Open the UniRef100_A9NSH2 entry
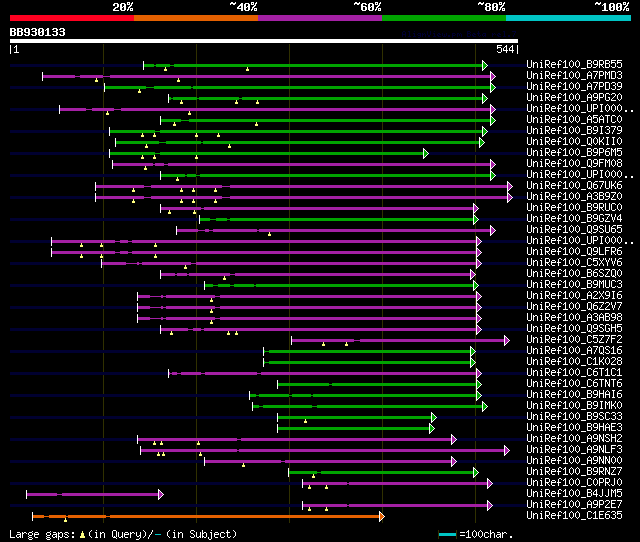640x542 pixels. coord(574,439)
